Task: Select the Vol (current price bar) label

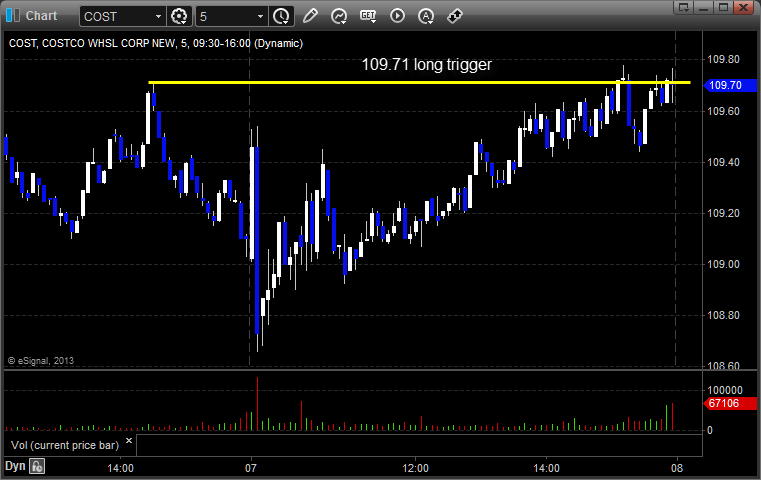Action: (65, 445)
